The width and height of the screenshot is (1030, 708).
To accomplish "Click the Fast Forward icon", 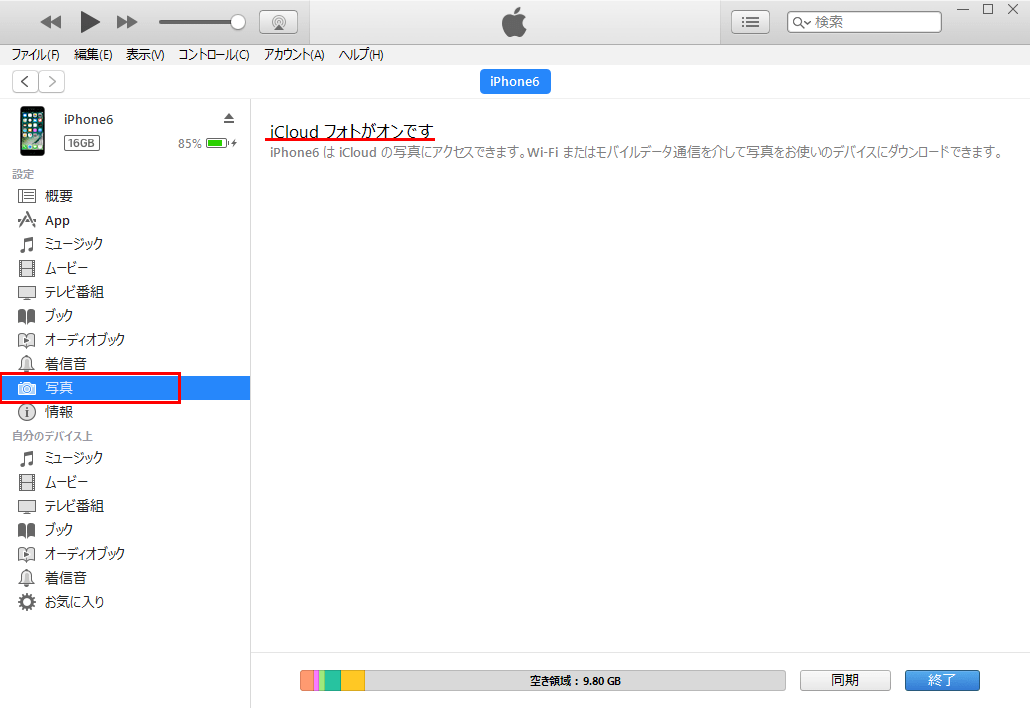I will point(127,21).
